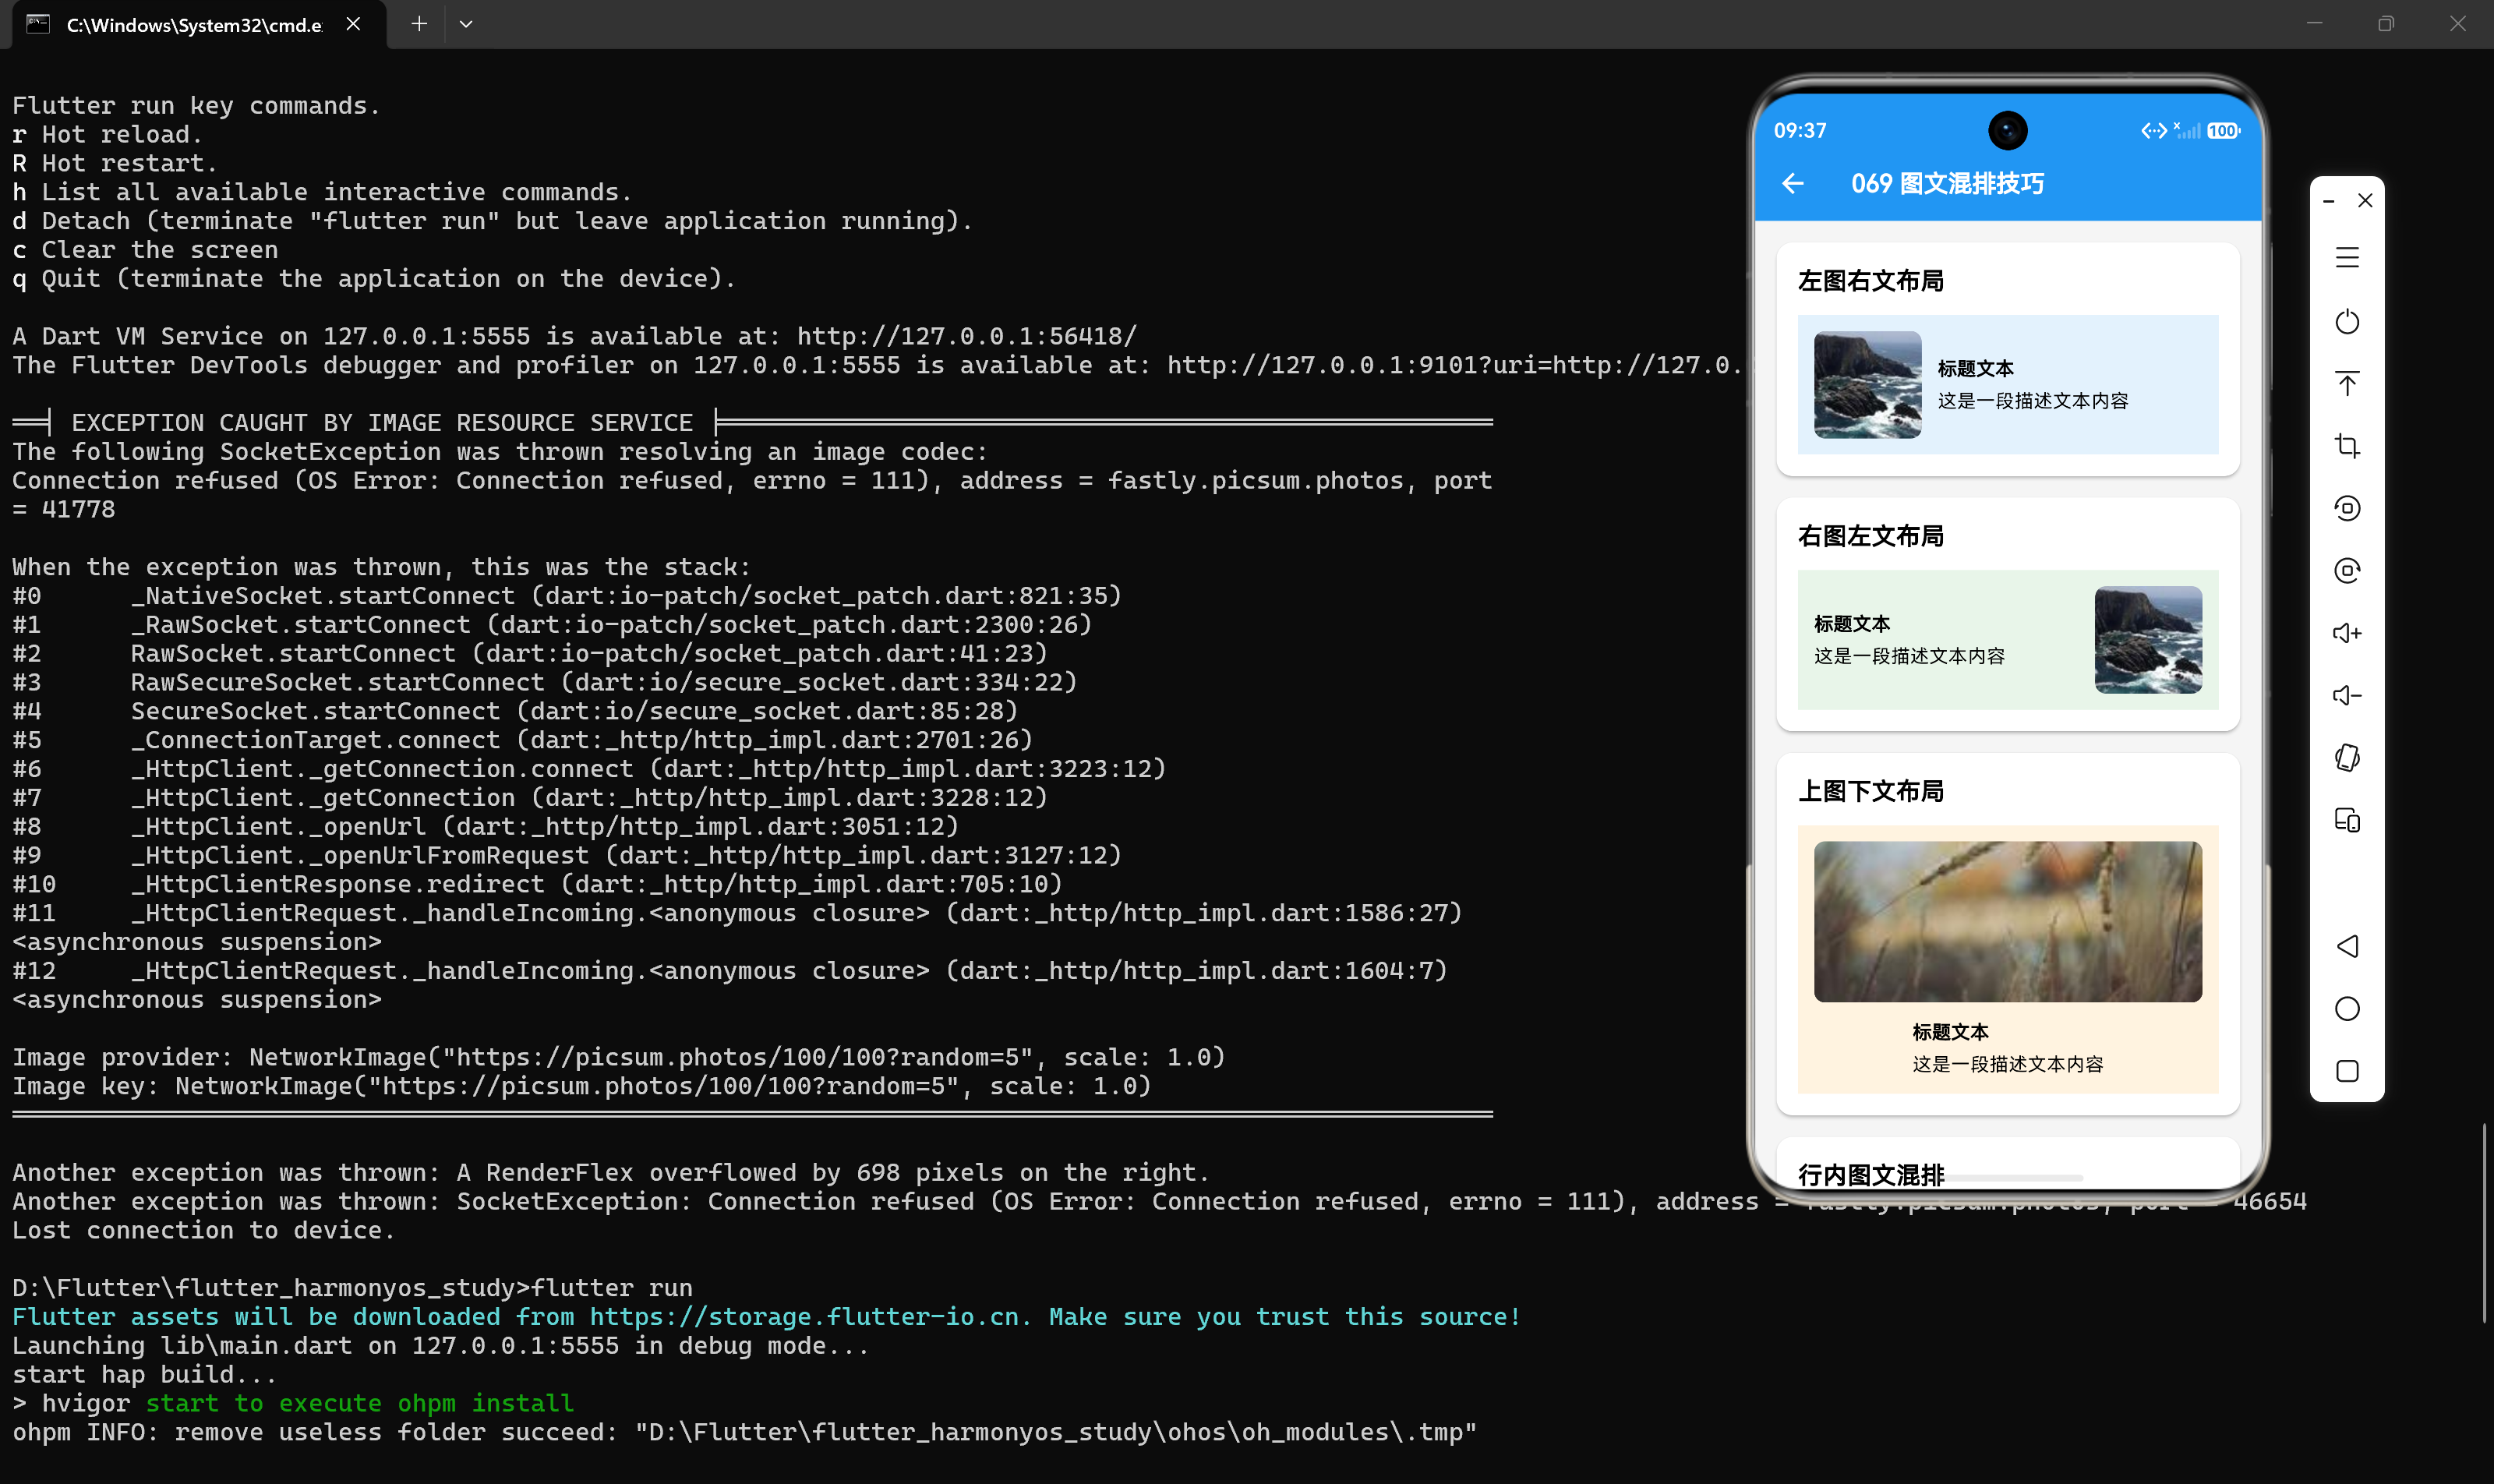Tap the 右图左文布局 card heading

click(x=1870, y=536)
